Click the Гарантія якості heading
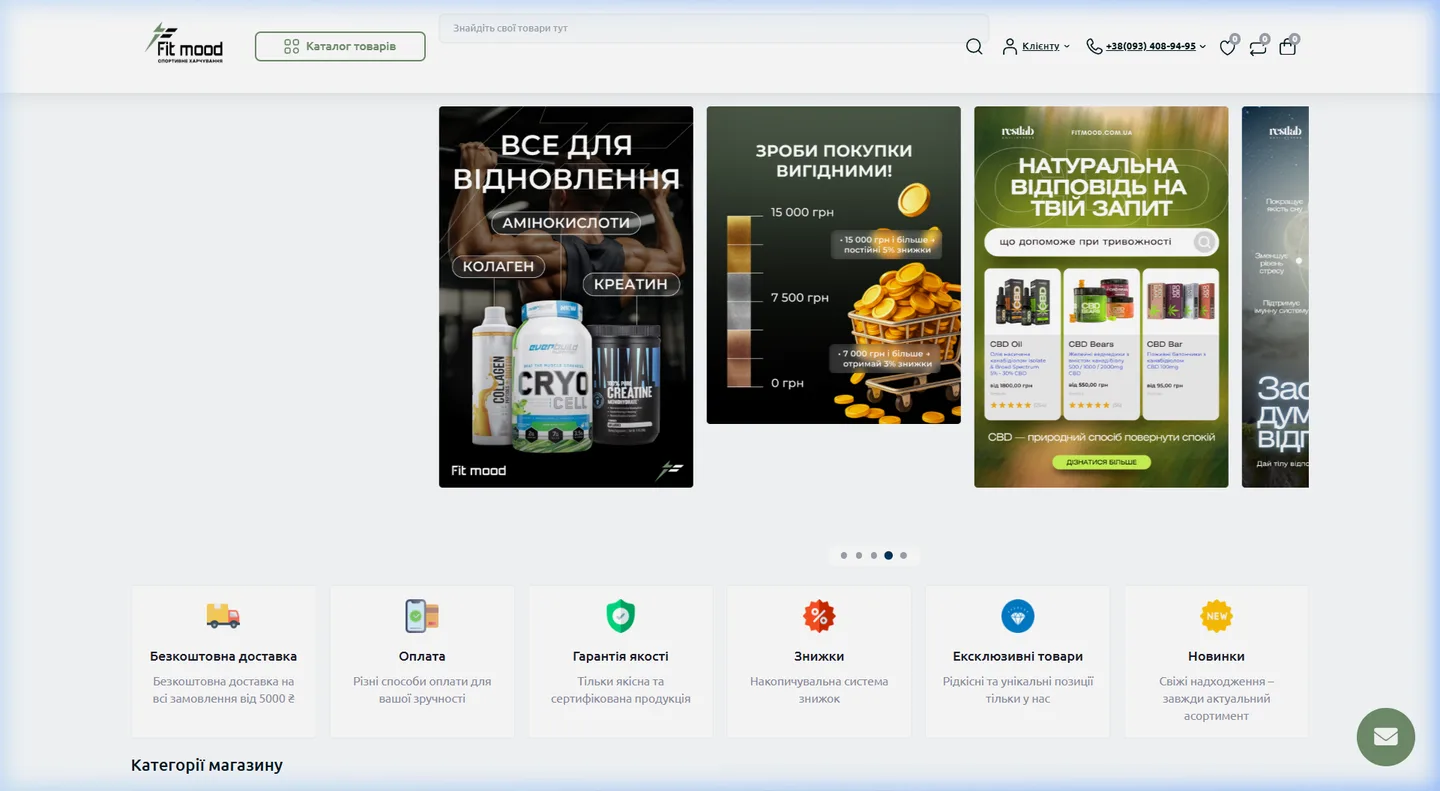1440x791 pixels. (x=621, y=657)
